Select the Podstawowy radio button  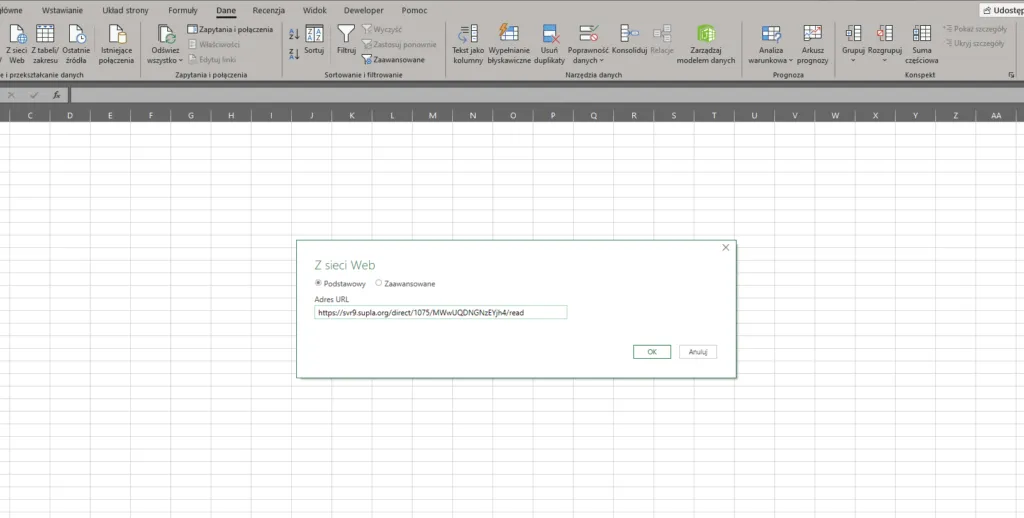click(318, 283)
